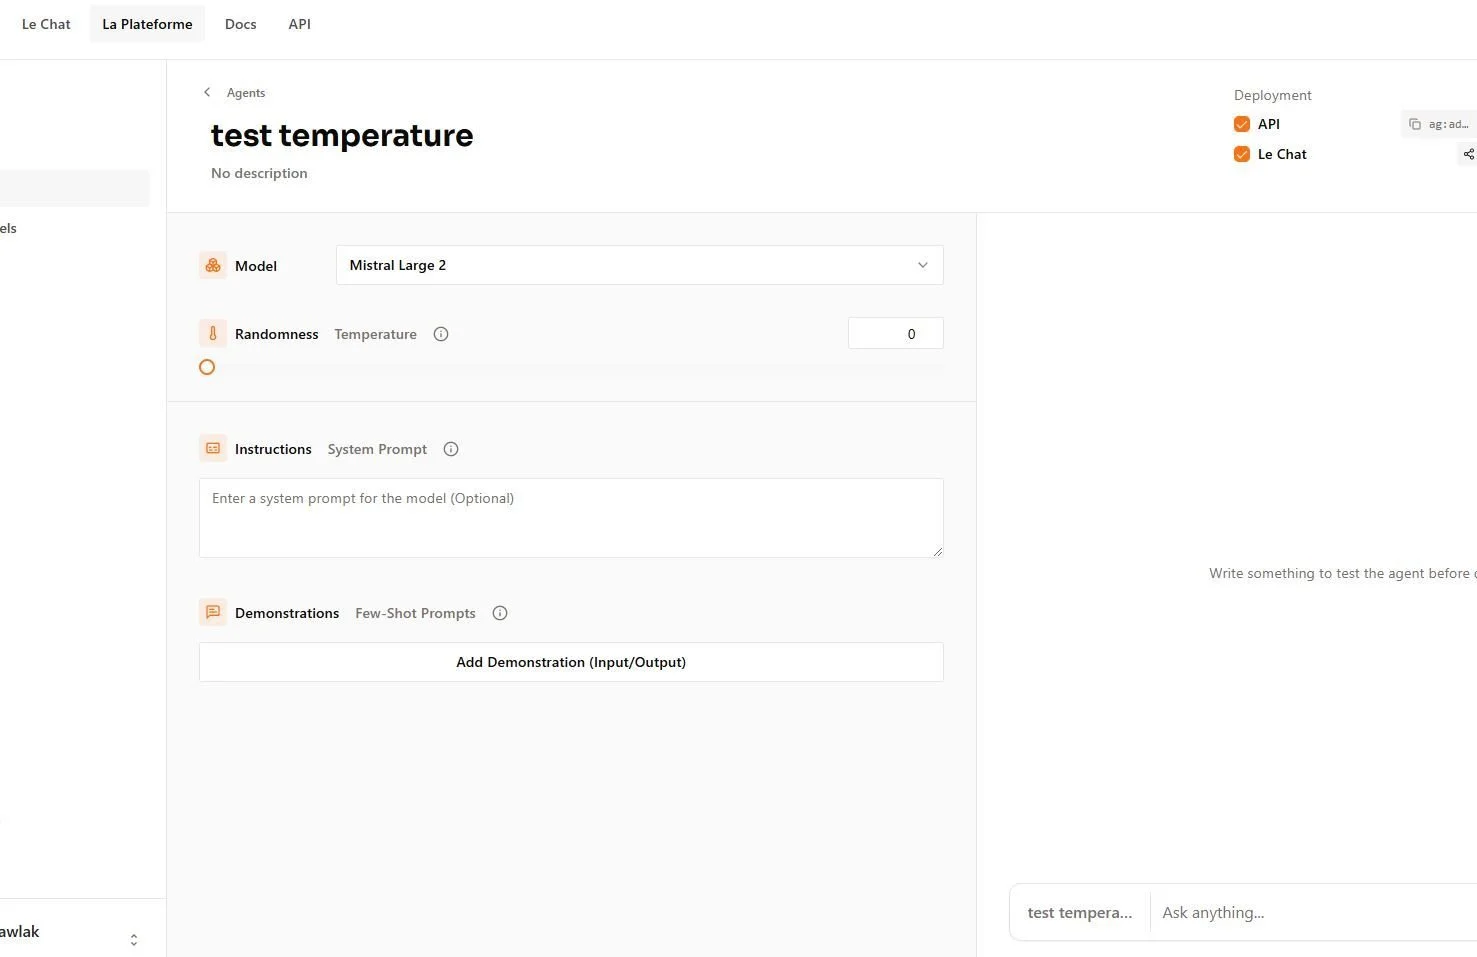Viewport: 1477px width, 957px height.
Task: Click the Agents breadcrumb link
Action: click(246, 93)
